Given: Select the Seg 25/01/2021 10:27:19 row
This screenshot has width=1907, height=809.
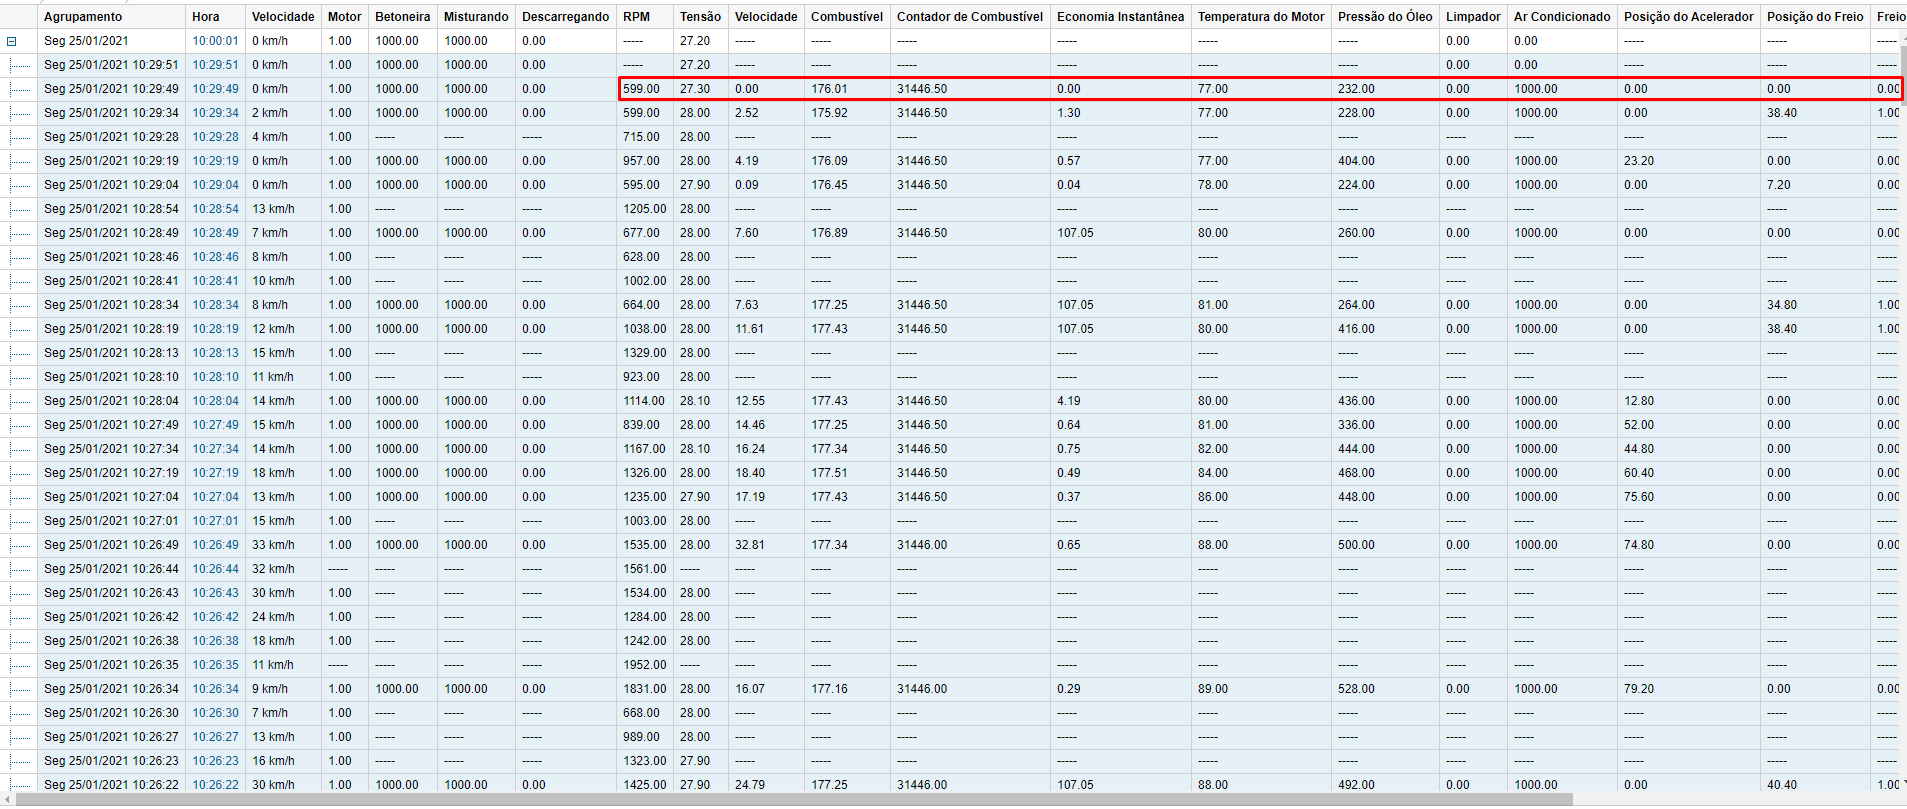Looking at the screenshot, I should (111, 473).
